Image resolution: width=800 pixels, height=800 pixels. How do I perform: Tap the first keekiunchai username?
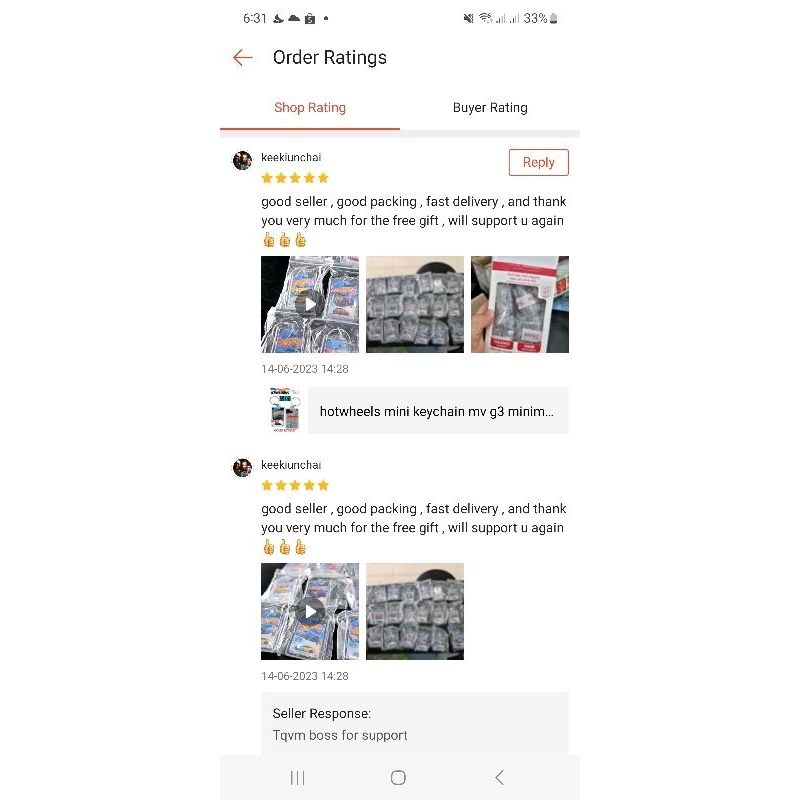(x=291, y=157)
